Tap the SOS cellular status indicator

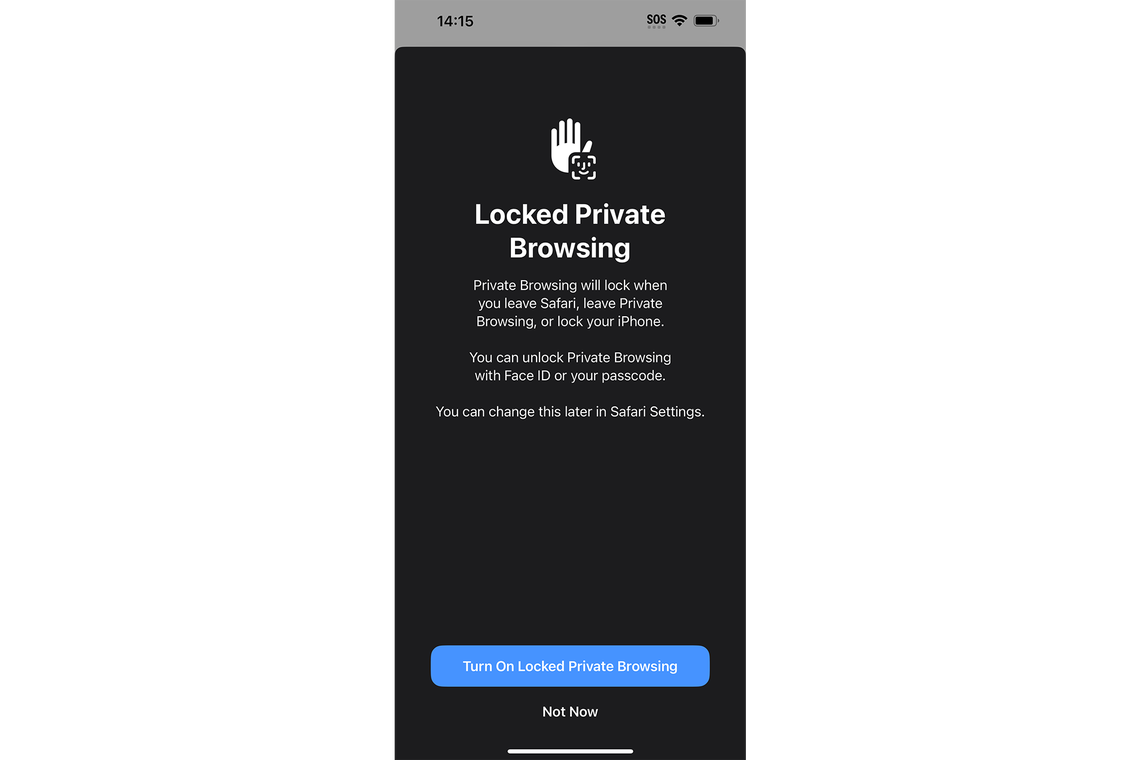tap(657, 19)
